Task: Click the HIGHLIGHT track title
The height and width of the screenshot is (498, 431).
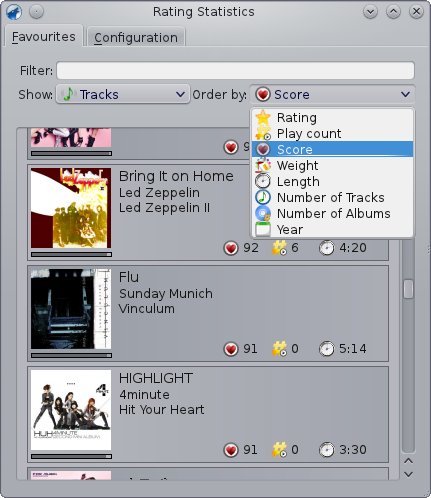Action: (156, 378)
